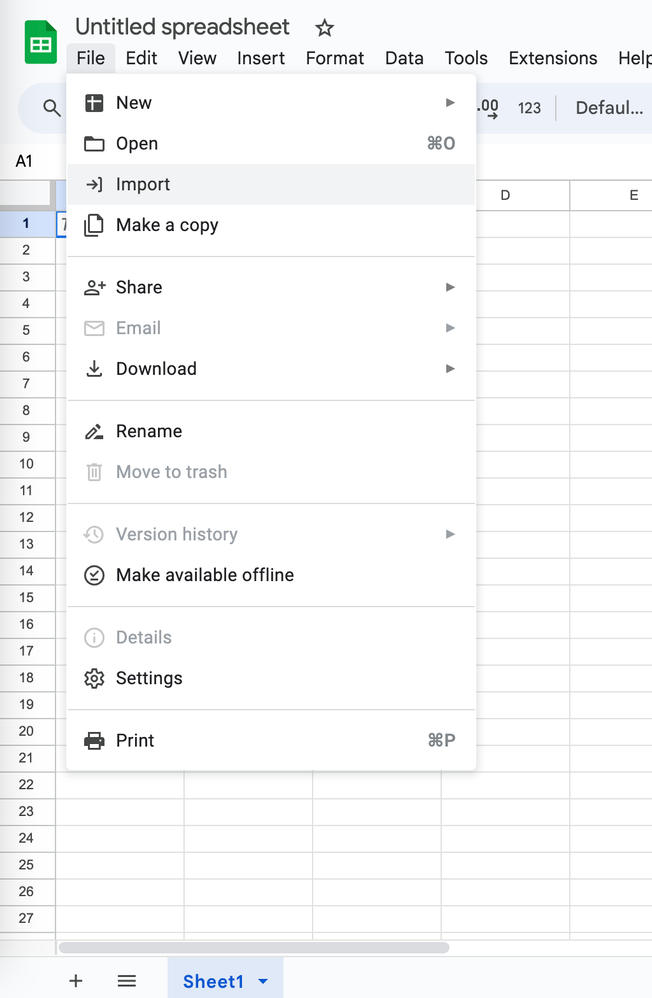Add a new sheet with the plus icon
The width and height of the screenshot is (652, 998).
75,981
